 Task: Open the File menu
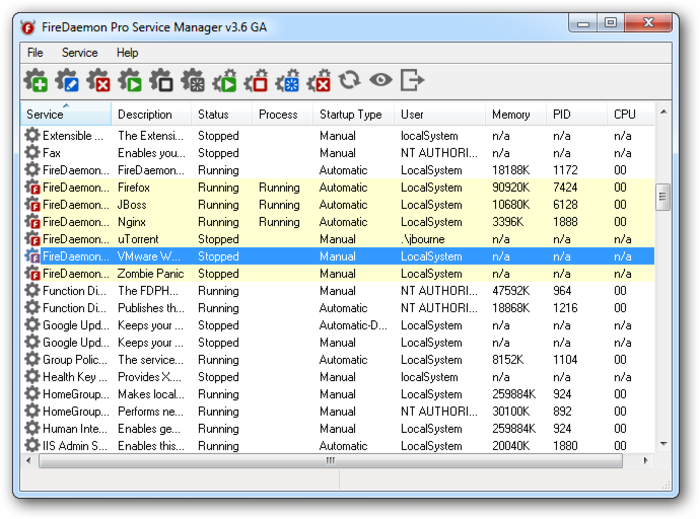tap(35, 53)
